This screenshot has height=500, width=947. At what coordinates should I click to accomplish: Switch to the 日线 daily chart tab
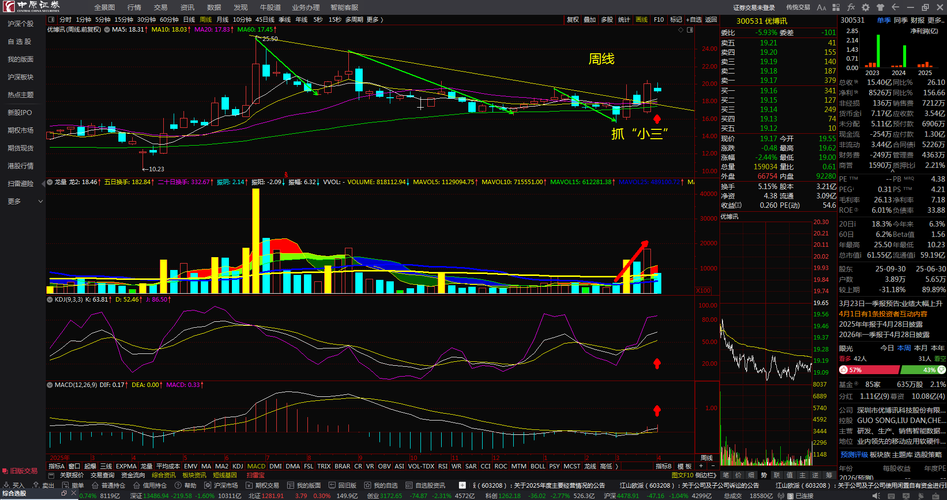[189, 19]
